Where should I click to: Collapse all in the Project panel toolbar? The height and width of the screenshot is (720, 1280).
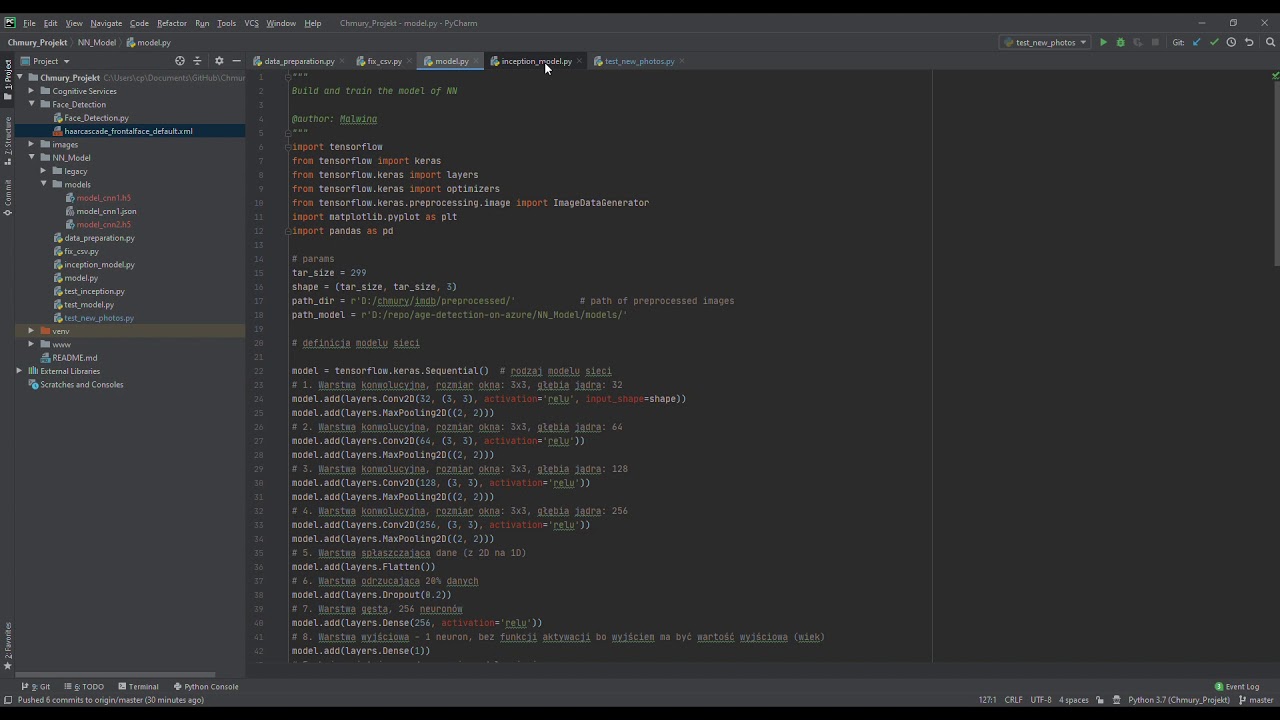tap(197, 61)
